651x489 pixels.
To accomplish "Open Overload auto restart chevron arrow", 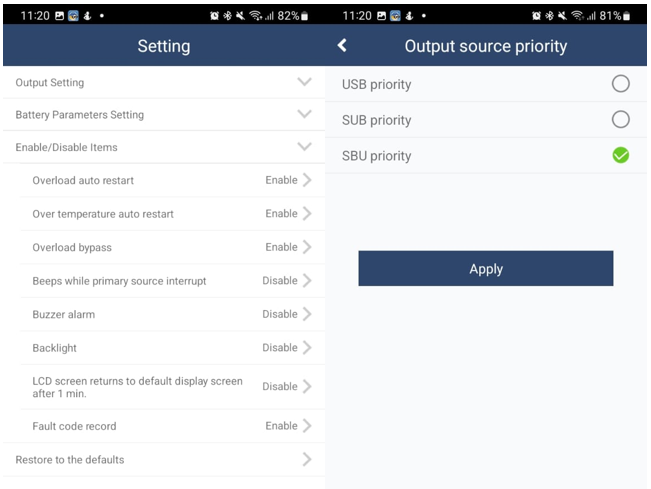I will click(307, 180).
